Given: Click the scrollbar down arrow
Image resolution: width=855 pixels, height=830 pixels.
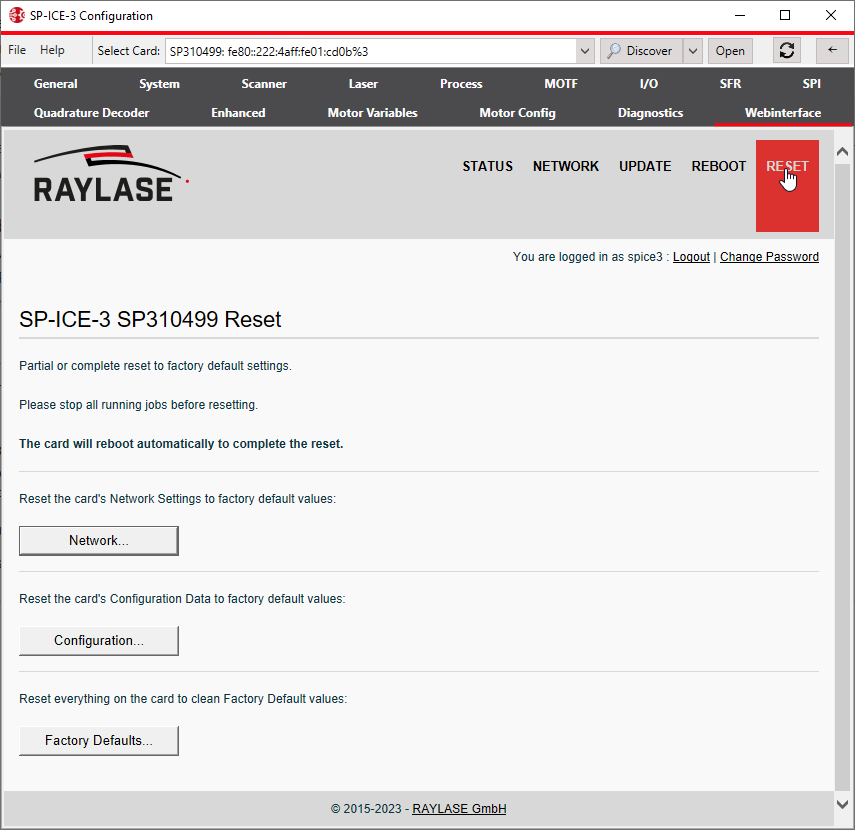Looking at the screenshot, I should tap(842, 804).
